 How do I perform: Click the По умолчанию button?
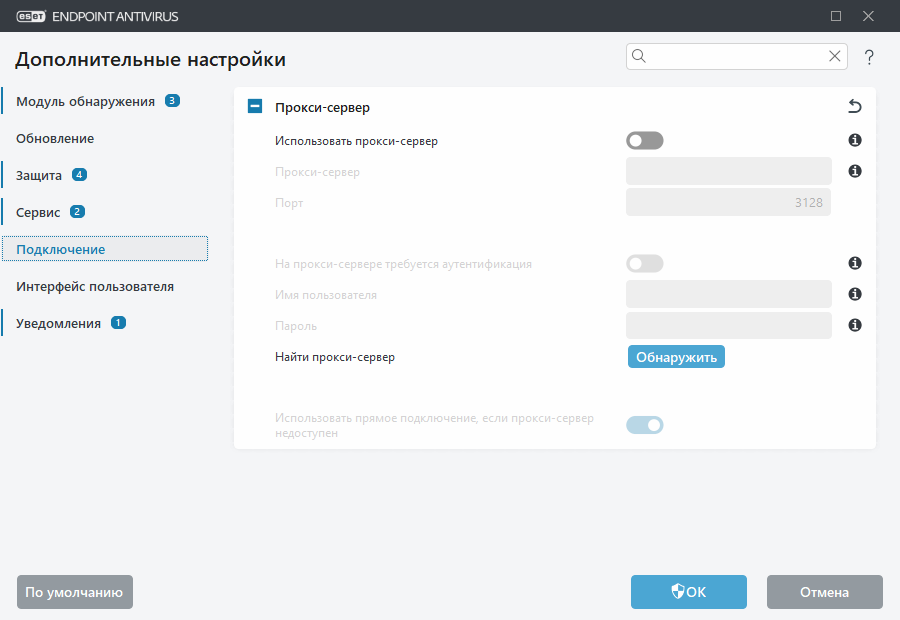pyautogui.click(x=75, y=592)
